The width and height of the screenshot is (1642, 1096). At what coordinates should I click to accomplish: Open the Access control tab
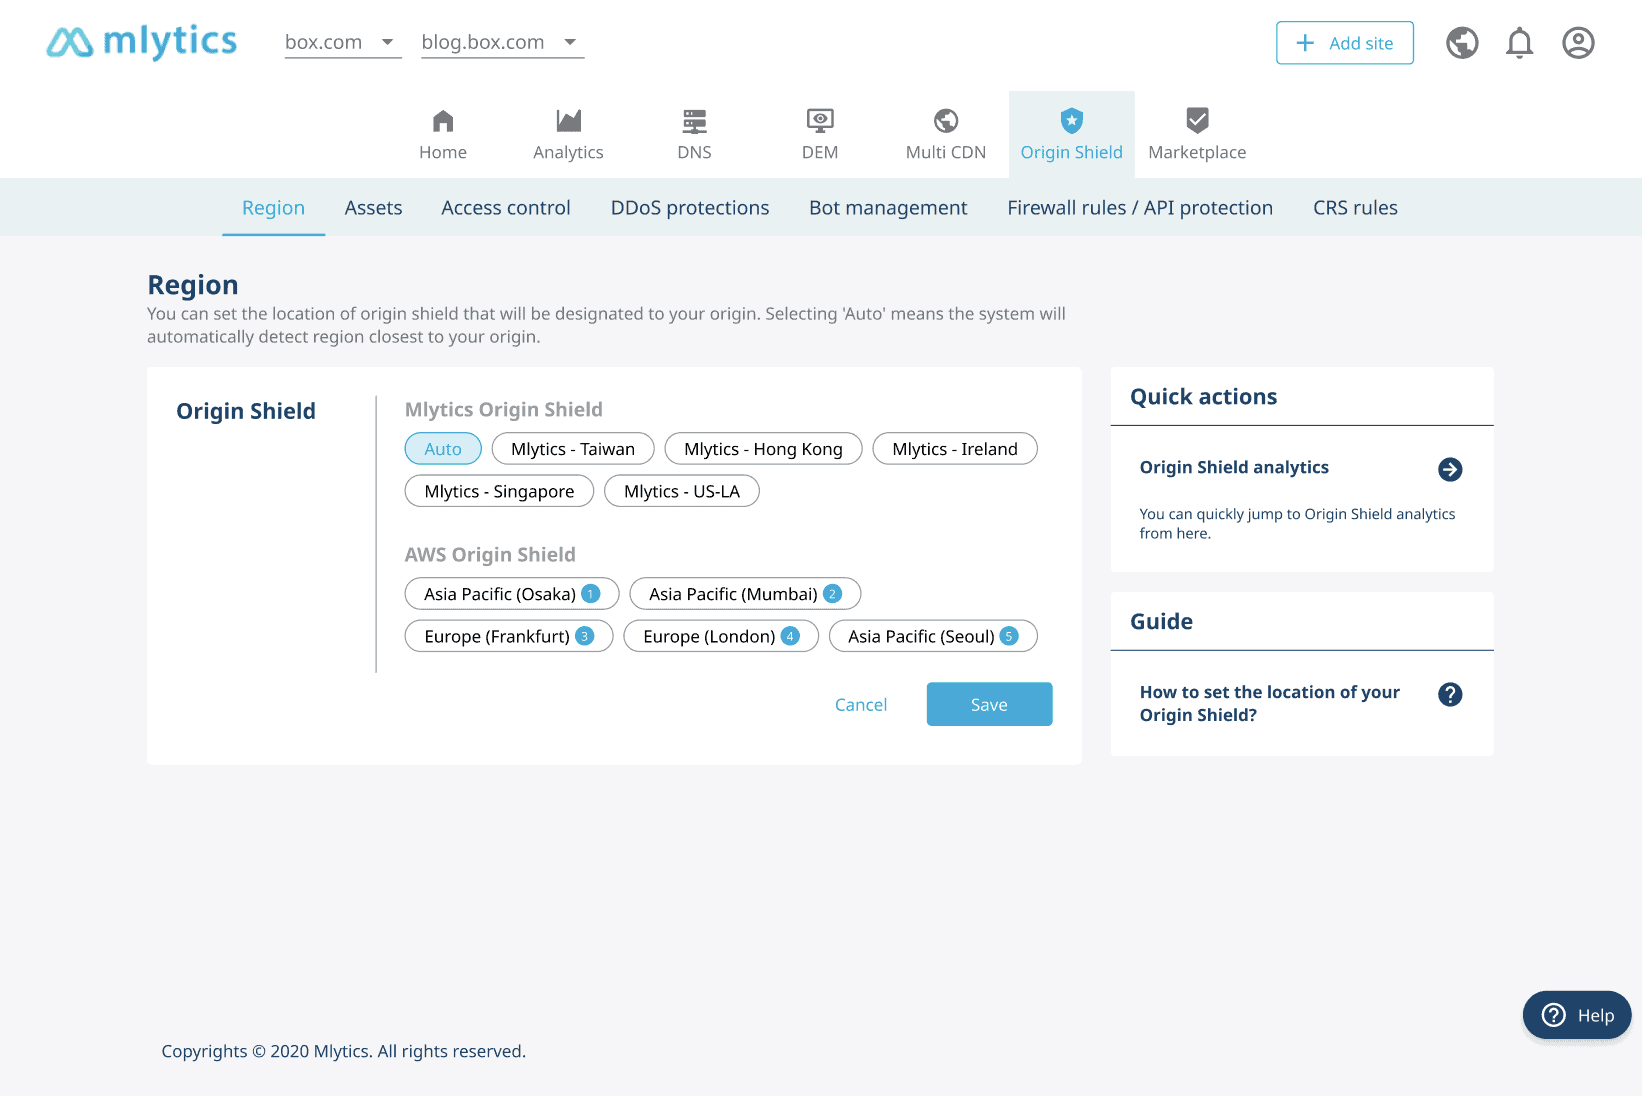pyautogui.click(x=506, y=208)
